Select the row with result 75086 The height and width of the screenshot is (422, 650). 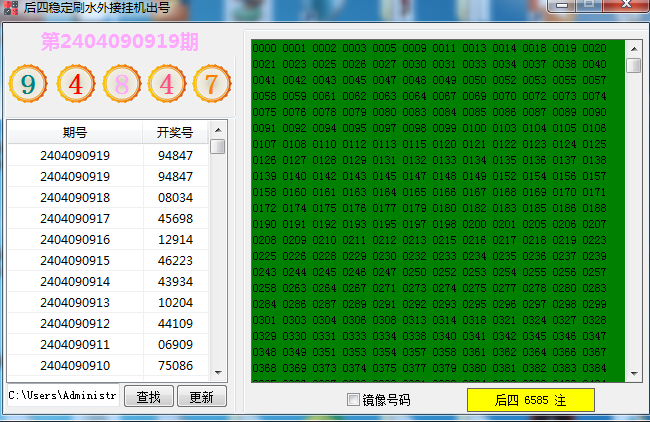175,365
